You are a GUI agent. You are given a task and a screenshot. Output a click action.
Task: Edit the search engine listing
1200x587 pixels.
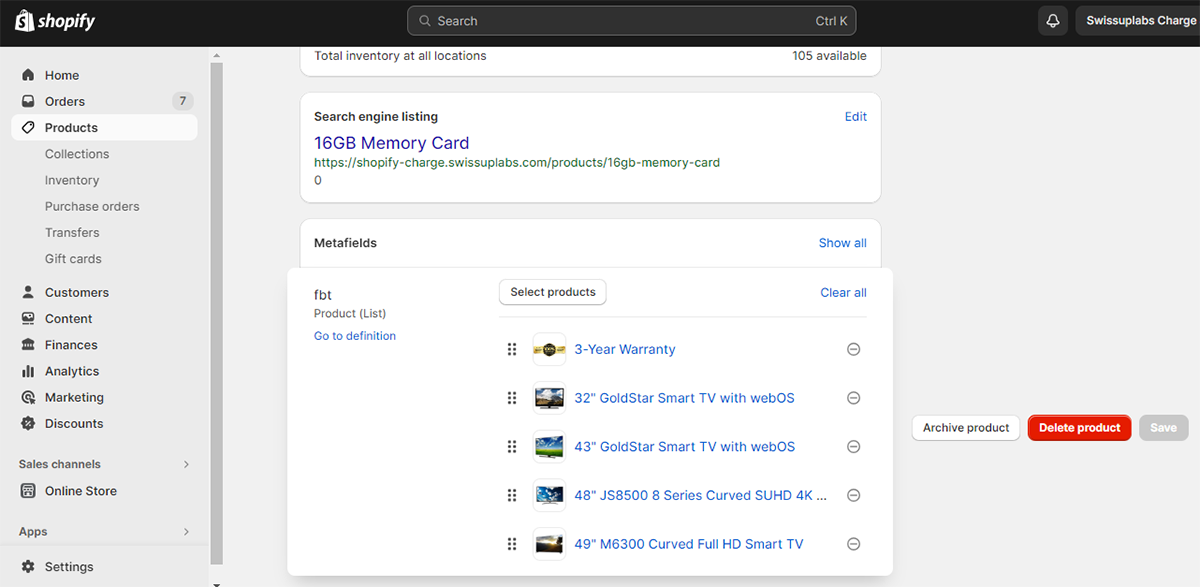(x=856, y=117)
